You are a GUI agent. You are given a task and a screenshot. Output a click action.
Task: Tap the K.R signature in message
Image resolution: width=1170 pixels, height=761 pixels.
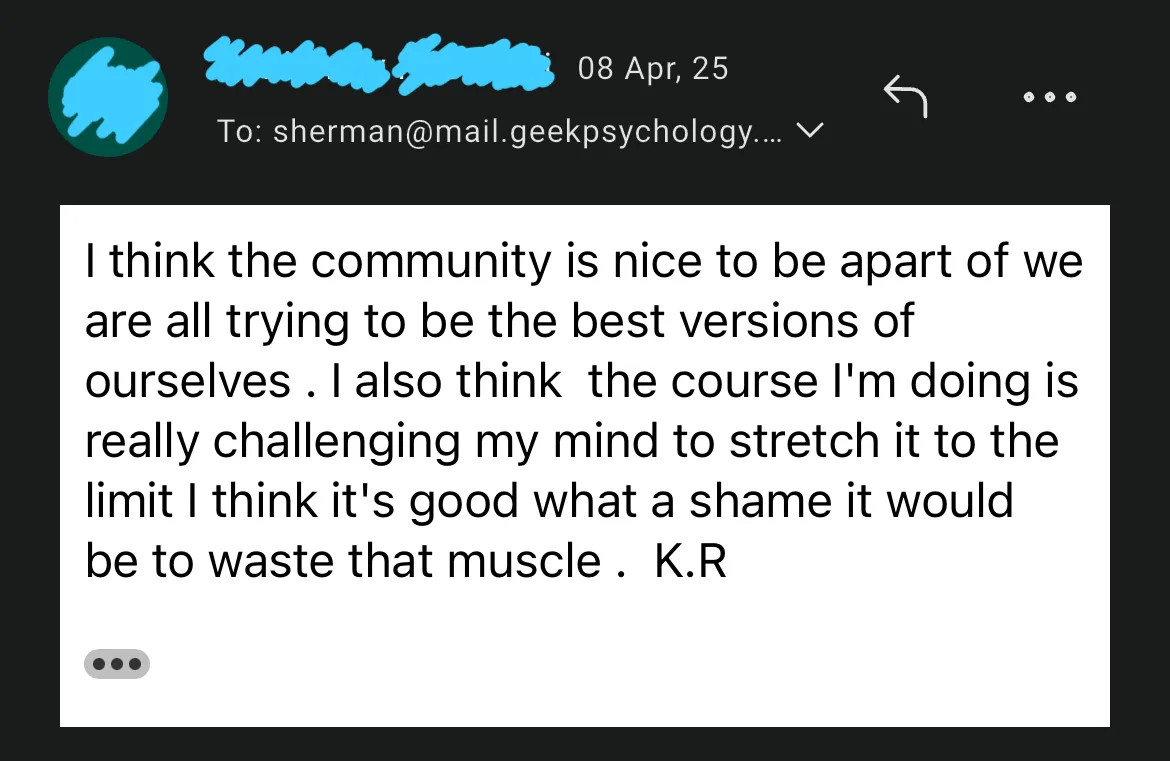[x=690, y=562]
